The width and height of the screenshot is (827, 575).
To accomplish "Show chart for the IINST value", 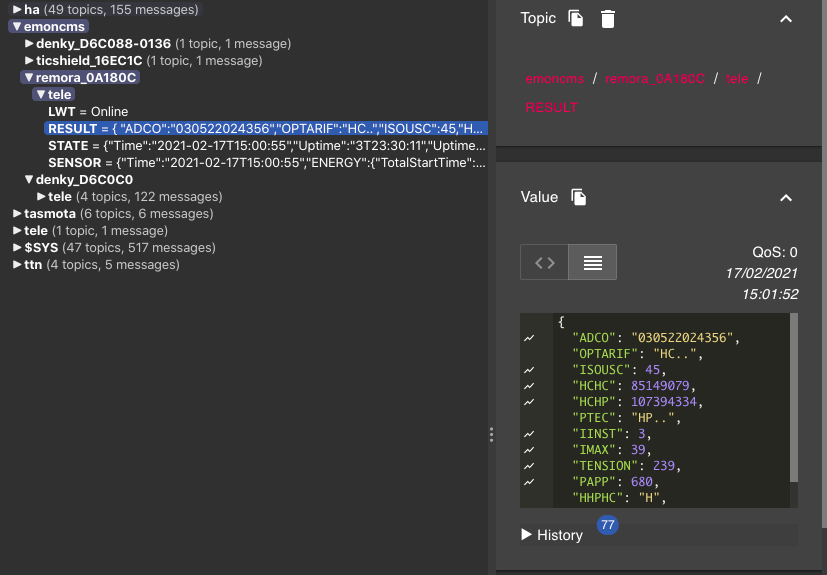I will pyautogui.click(x=529, y=434).
